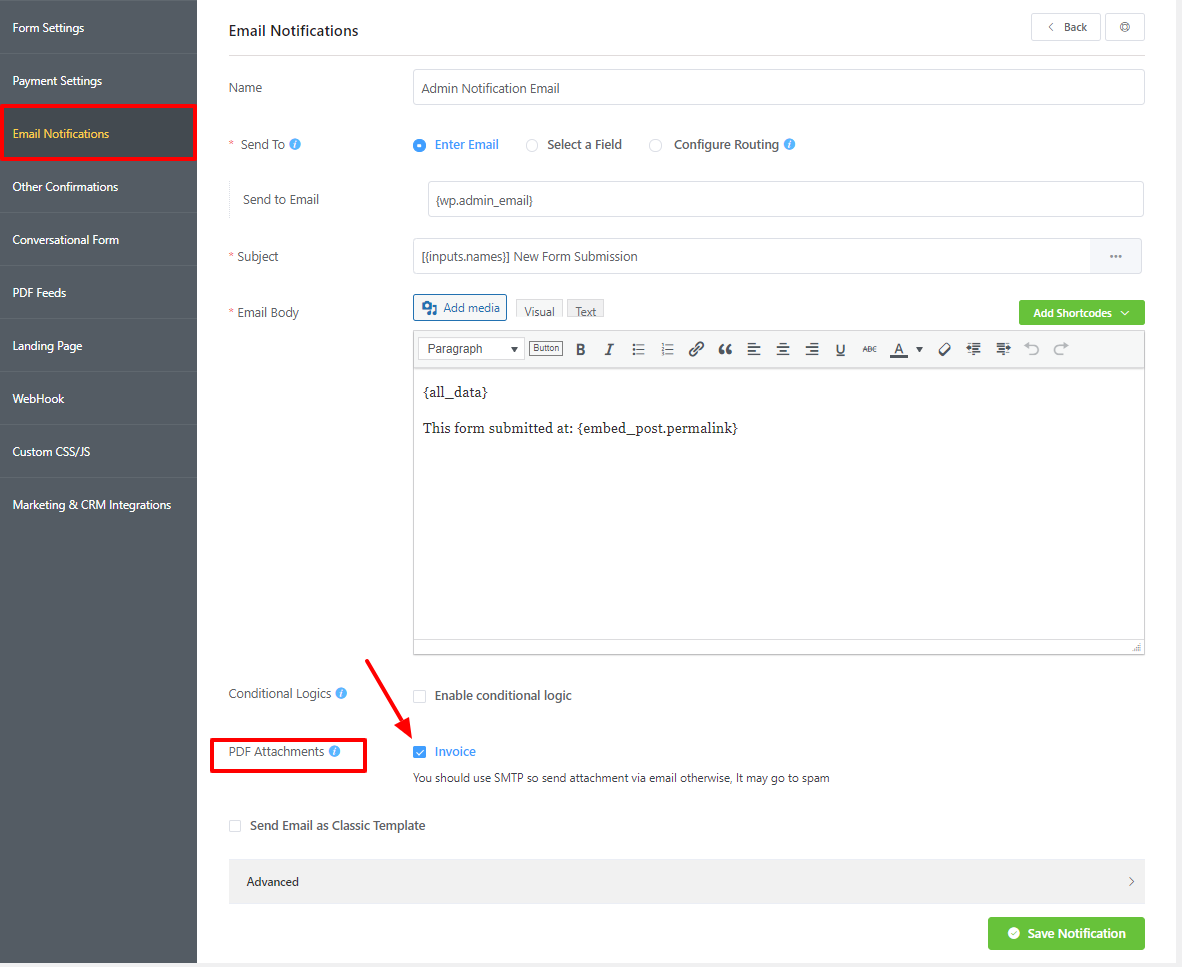This screenshot has height=967, width=1182.
Task: Set center text alignment in the editor
Action: click(x=782, y=348)
